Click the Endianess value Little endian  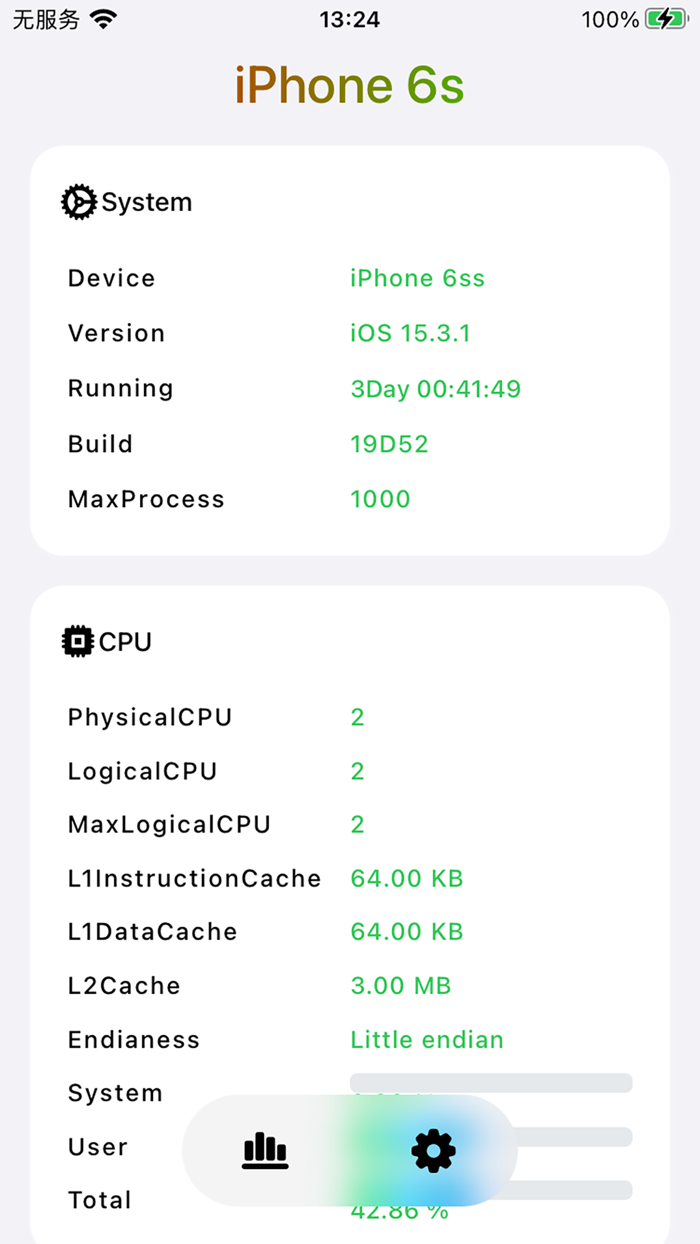click(x=427, y=1039)
